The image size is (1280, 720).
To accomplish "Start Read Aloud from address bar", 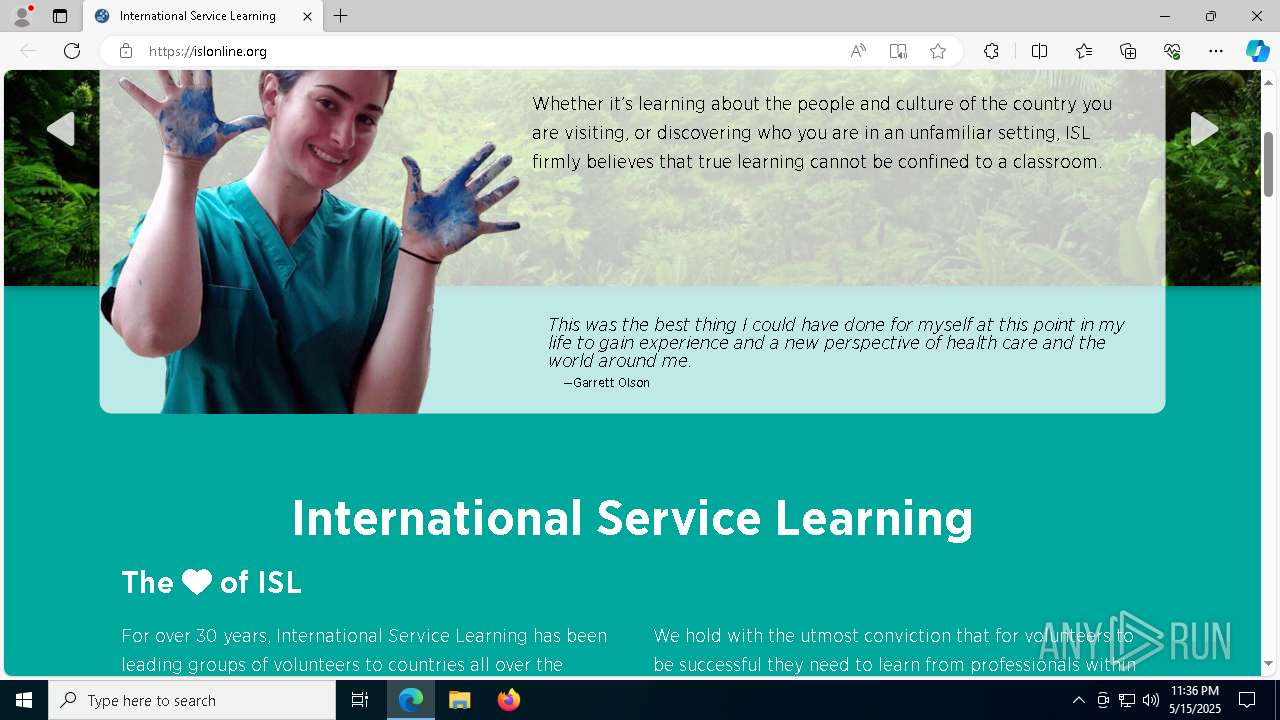I will pos(858,51).
